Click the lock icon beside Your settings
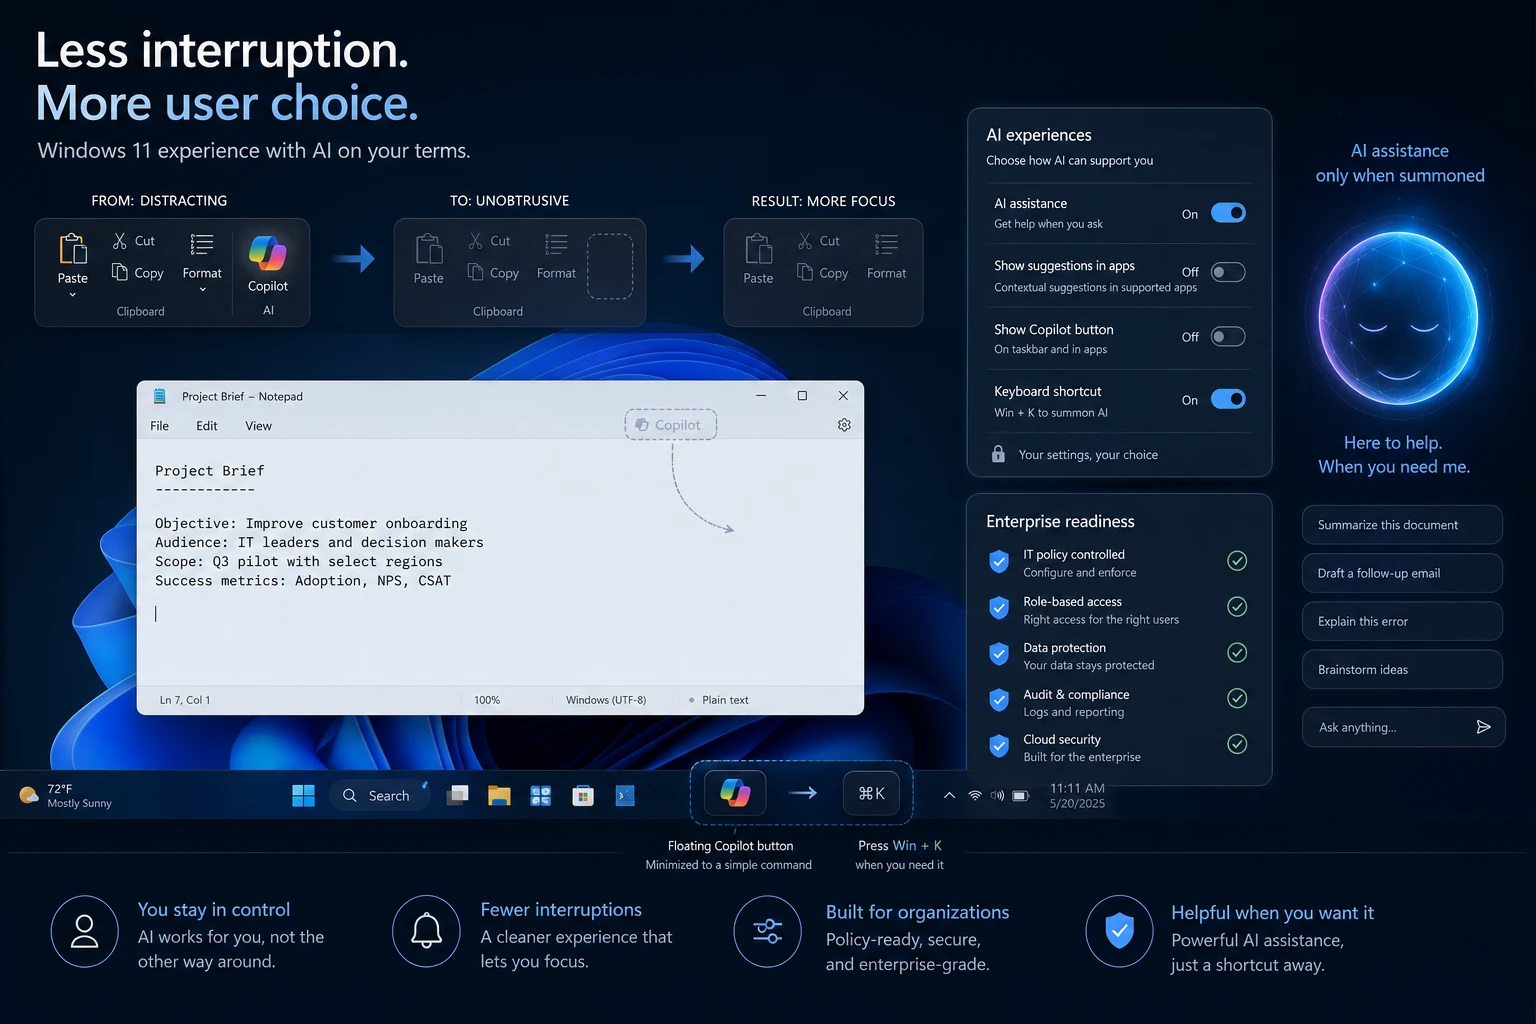Viewport: 1536px width, 1024px height. pos(998,454)
